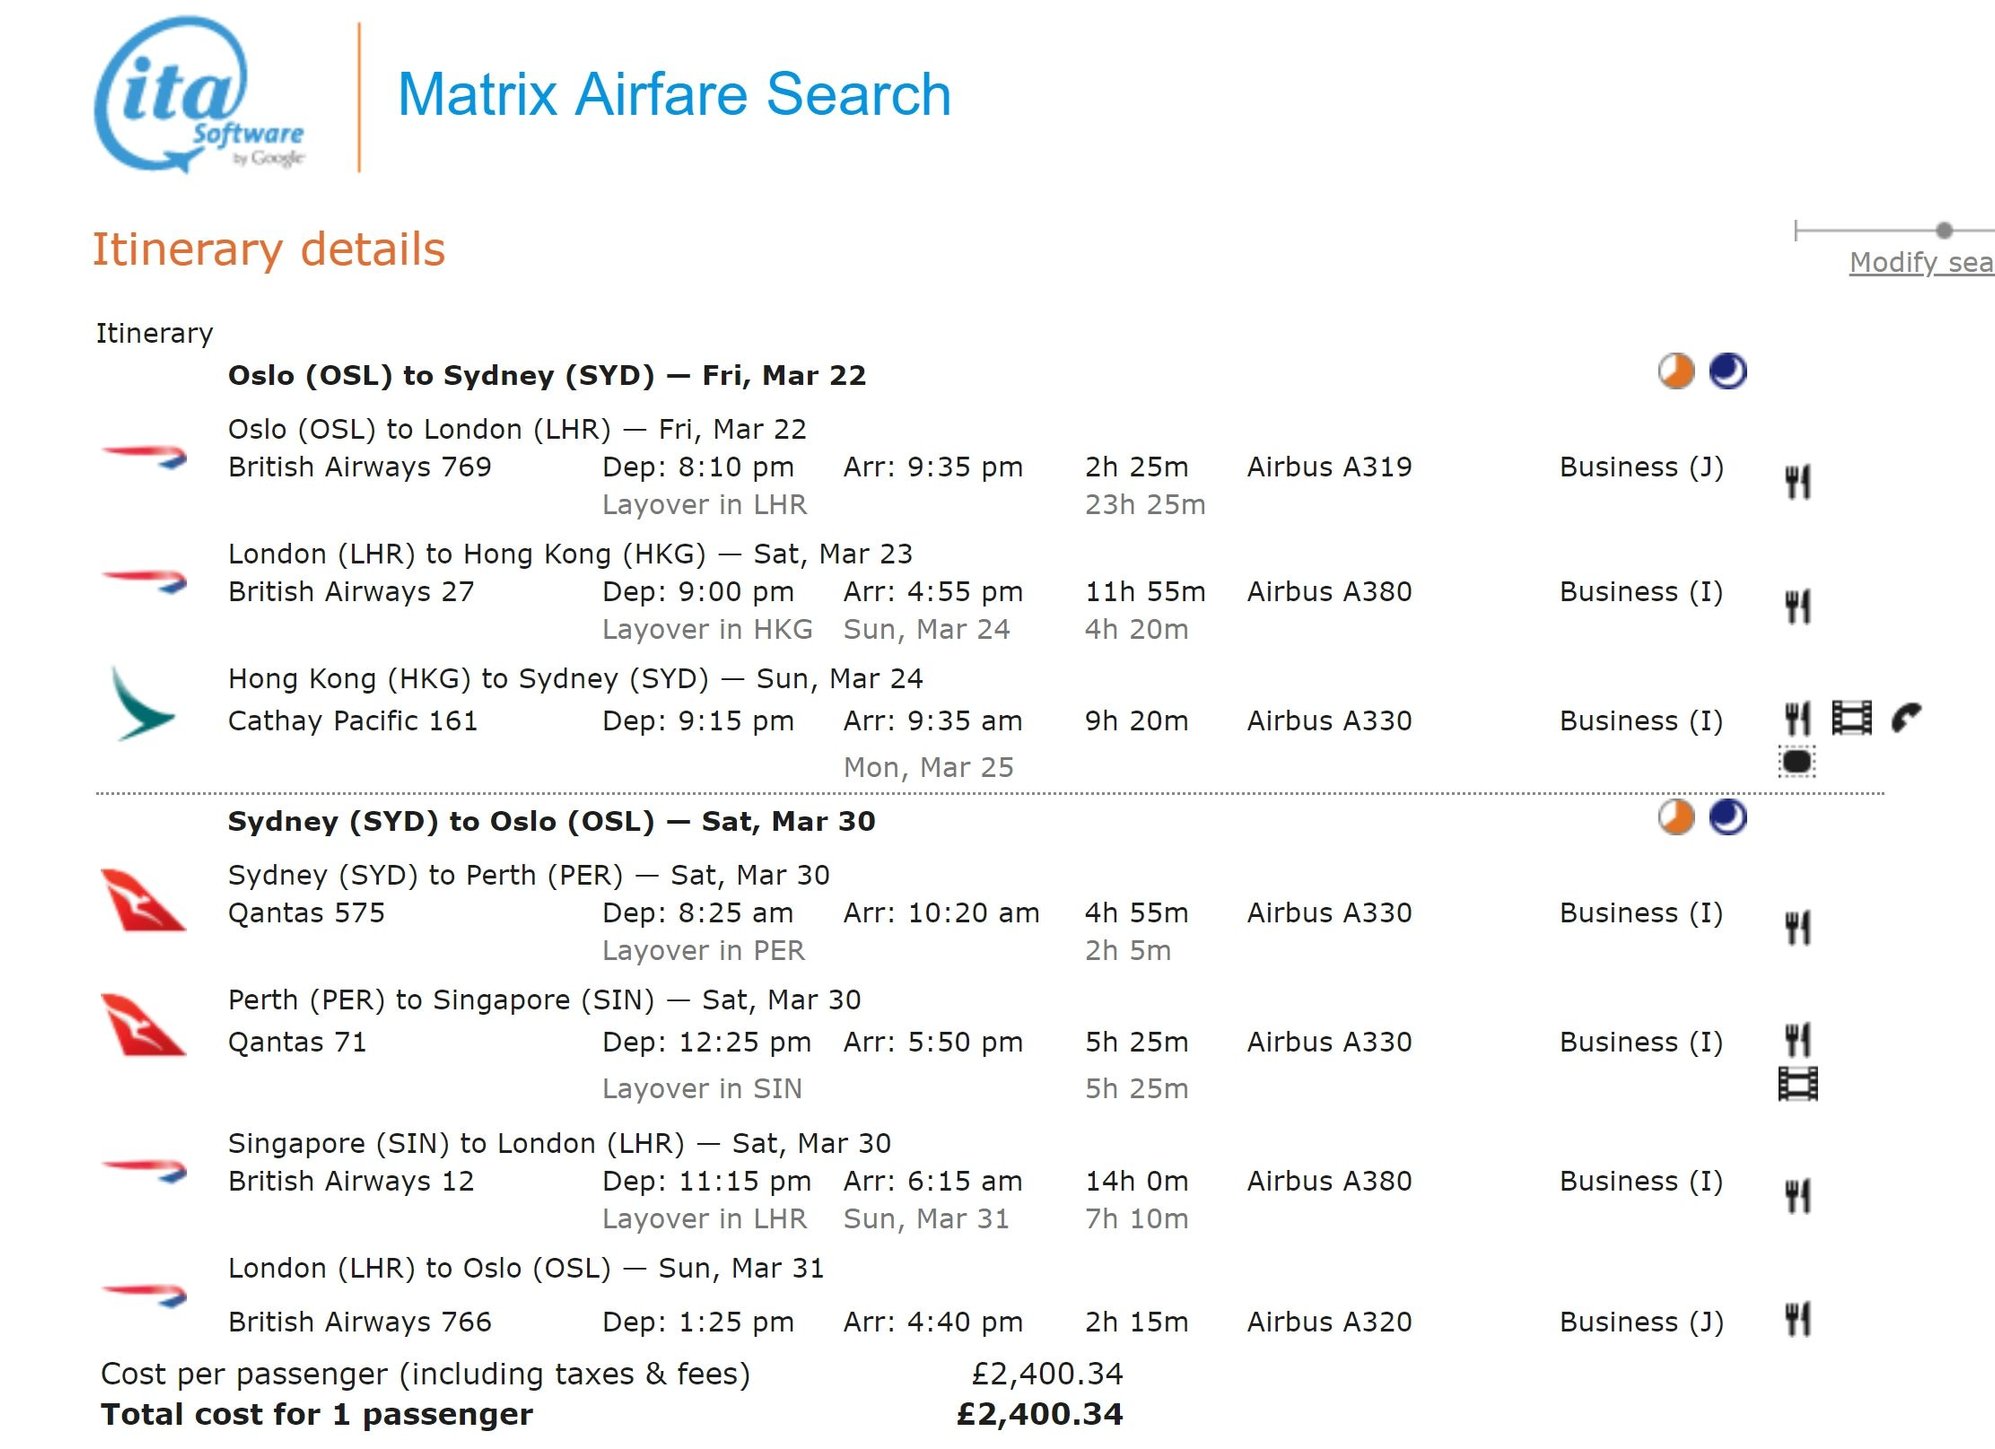This screenshot has width=1995, height=1449.
Task: Click meal icon for British Airways 27
Action: (x=1798, y=606)
